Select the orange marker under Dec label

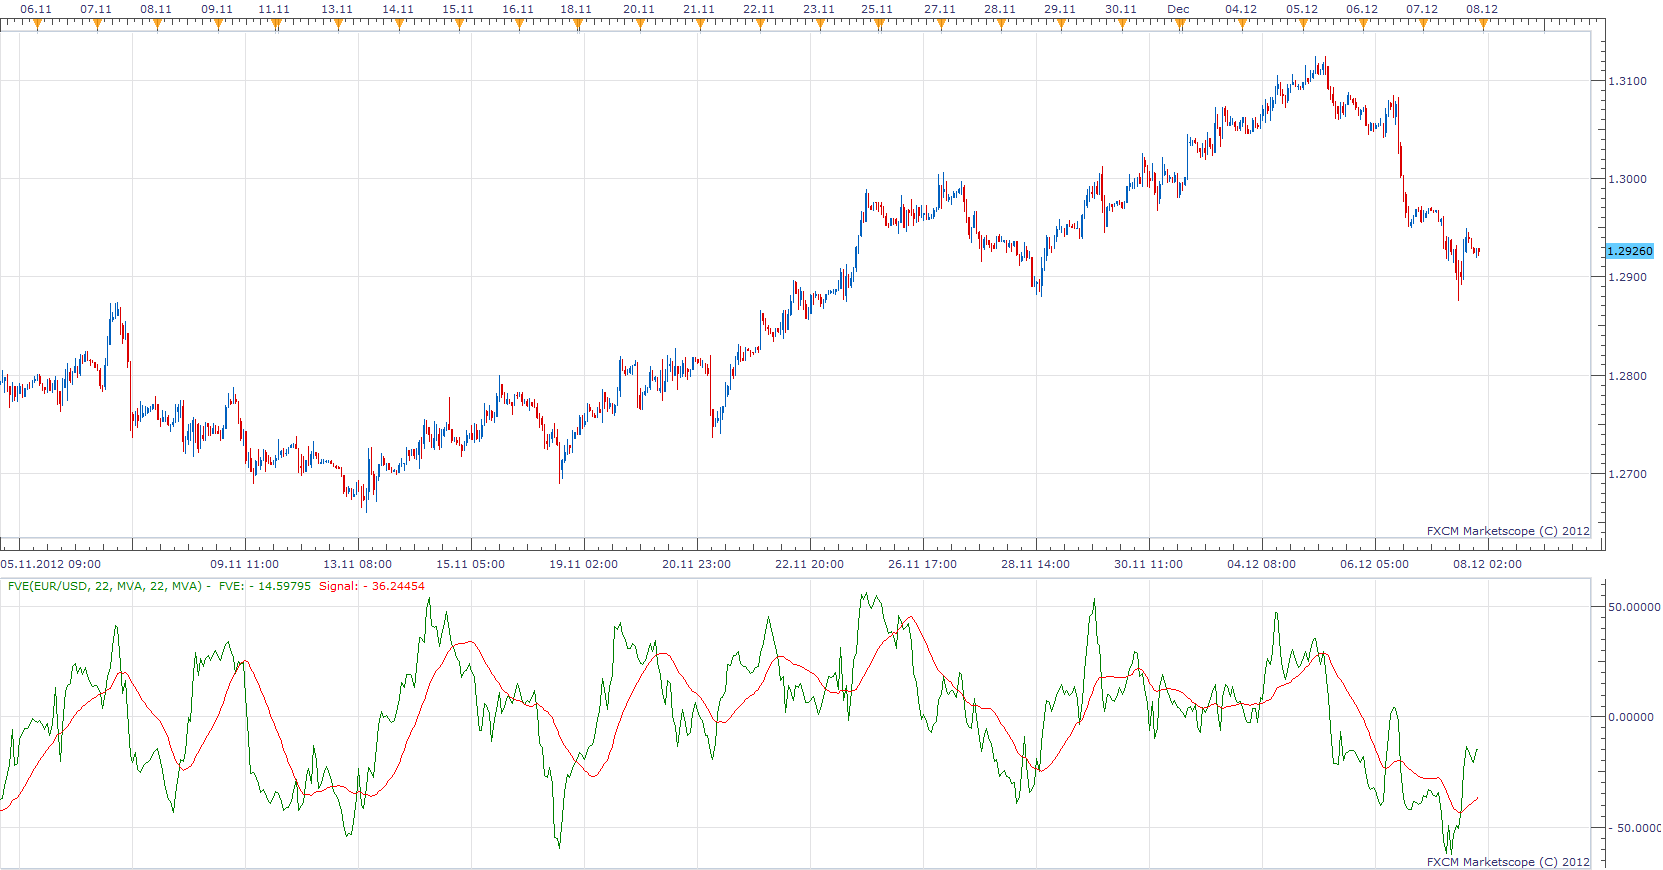(x=1181, y=24)
